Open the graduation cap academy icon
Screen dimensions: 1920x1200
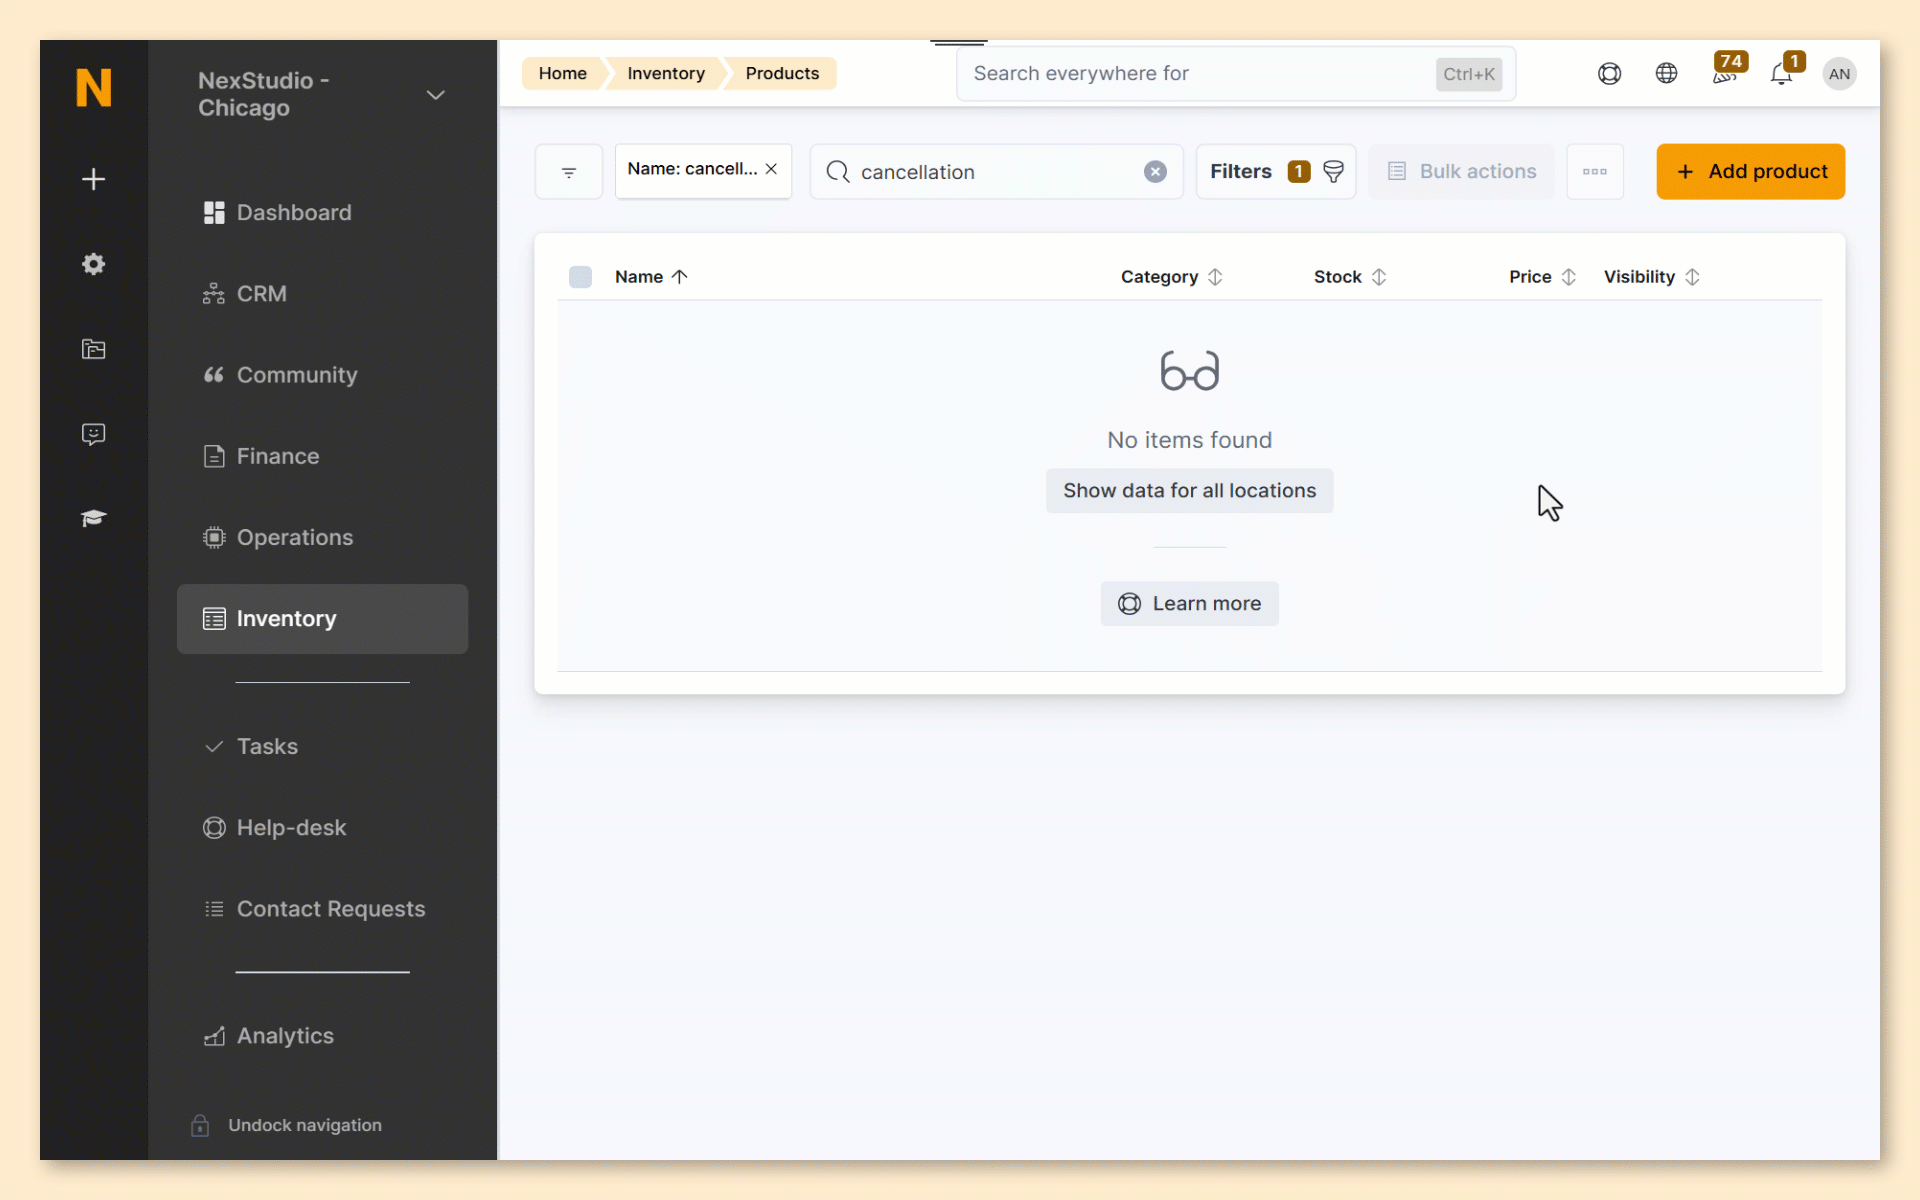point(93,518)
